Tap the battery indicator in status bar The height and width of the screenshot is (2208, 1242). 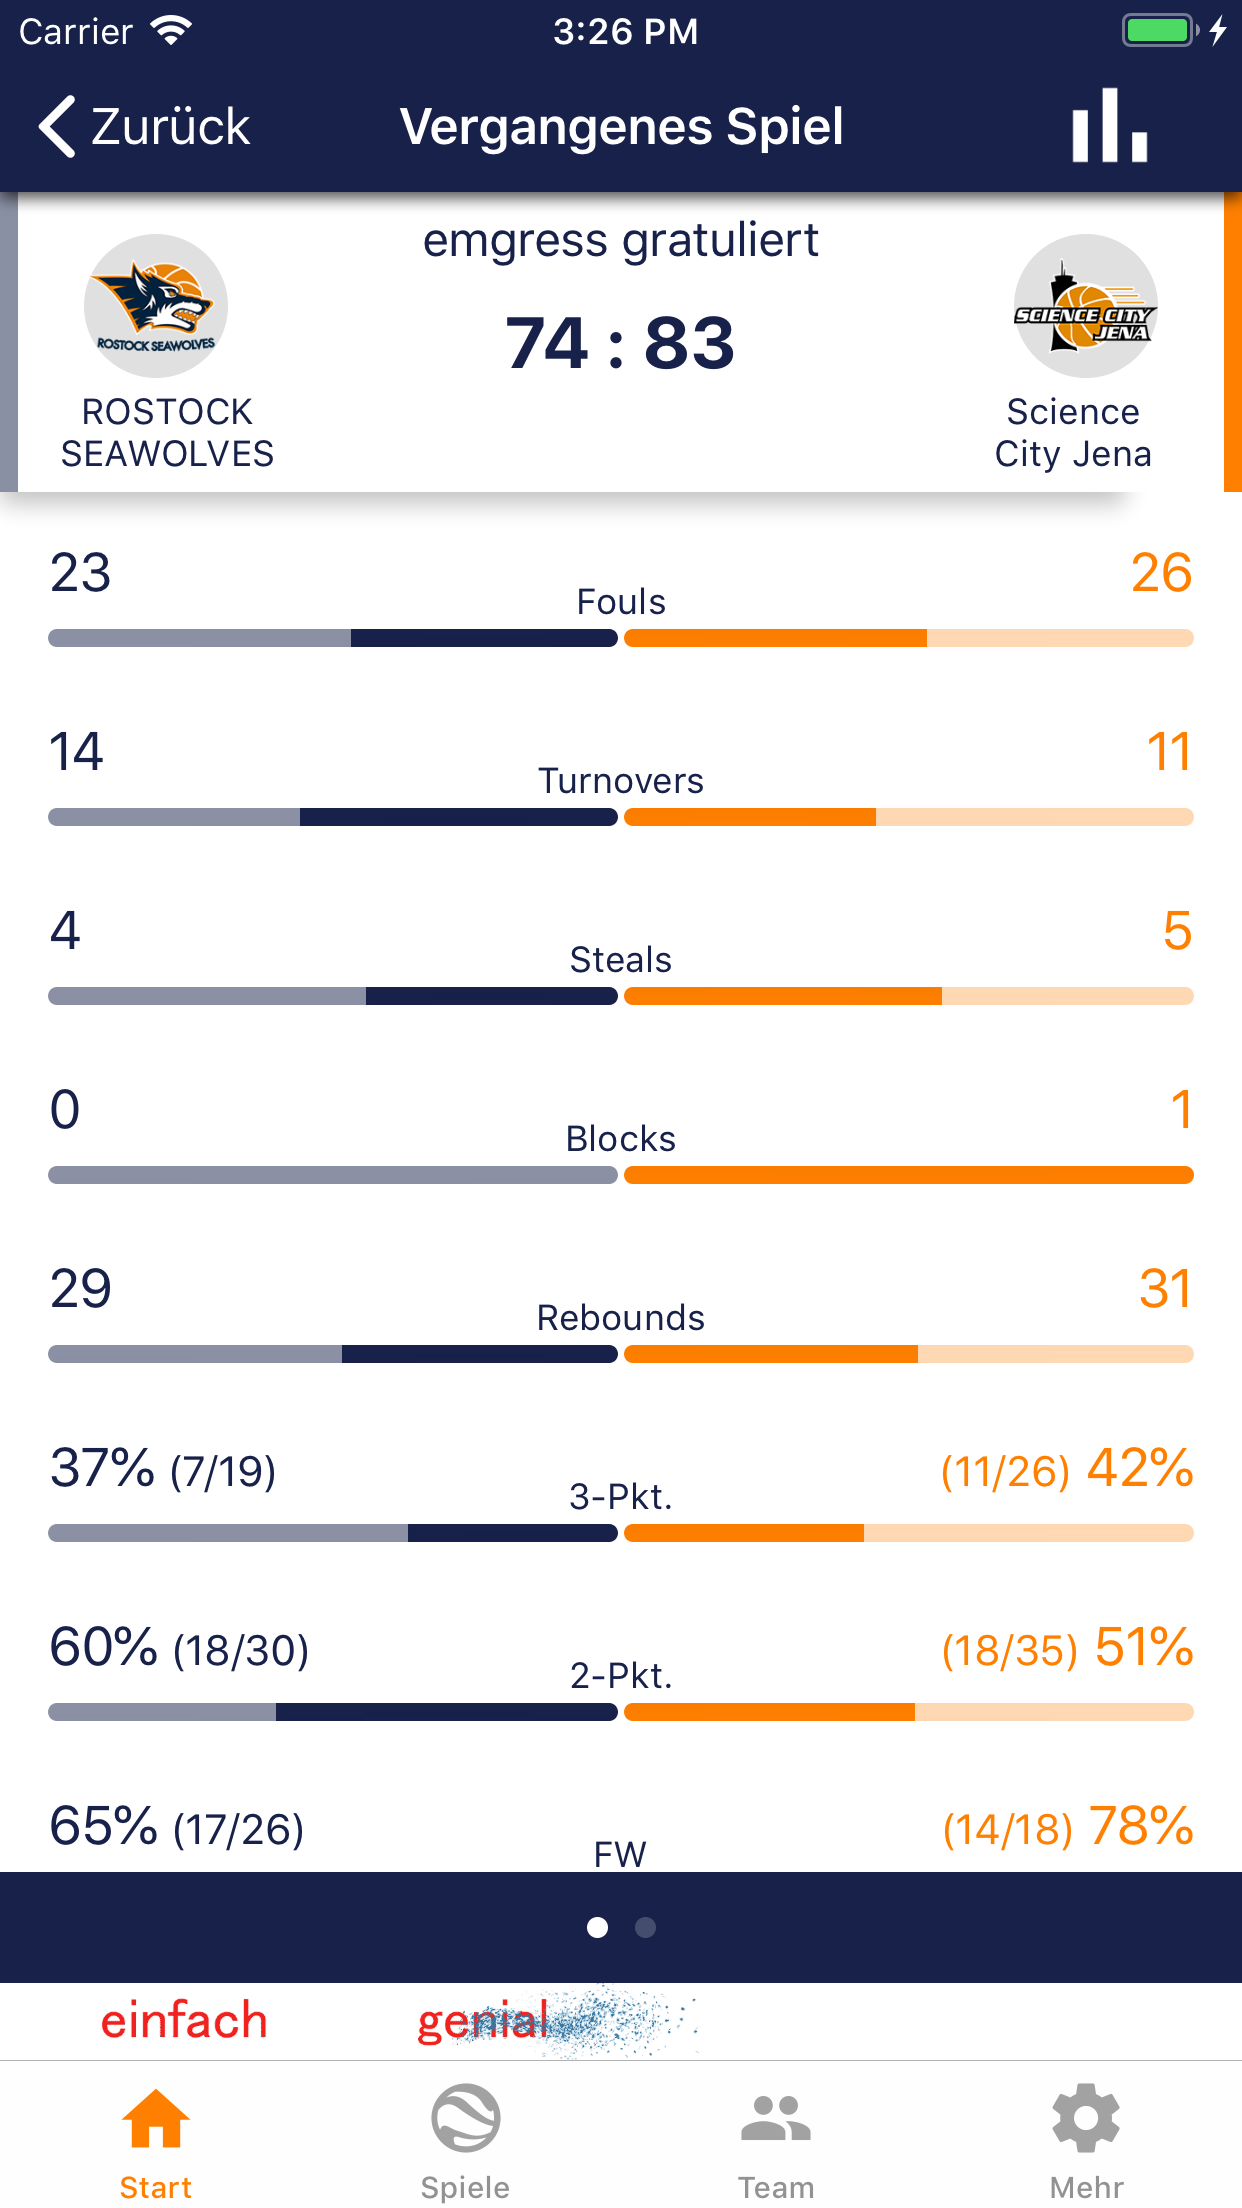pyautogui.click(x=1159, y=31)
